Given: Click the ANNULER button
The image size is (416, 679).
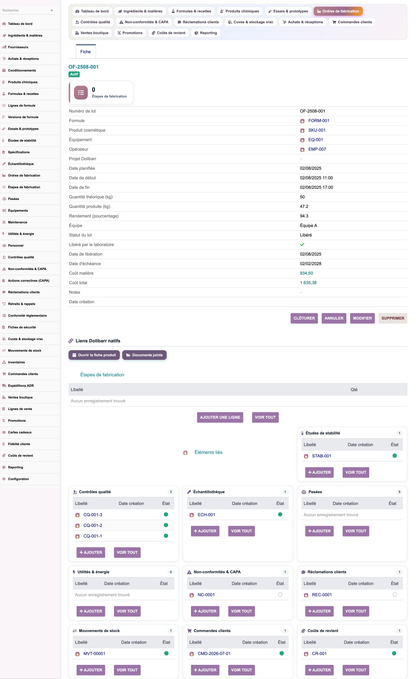Looking at the screenshot, I should 334,318.
